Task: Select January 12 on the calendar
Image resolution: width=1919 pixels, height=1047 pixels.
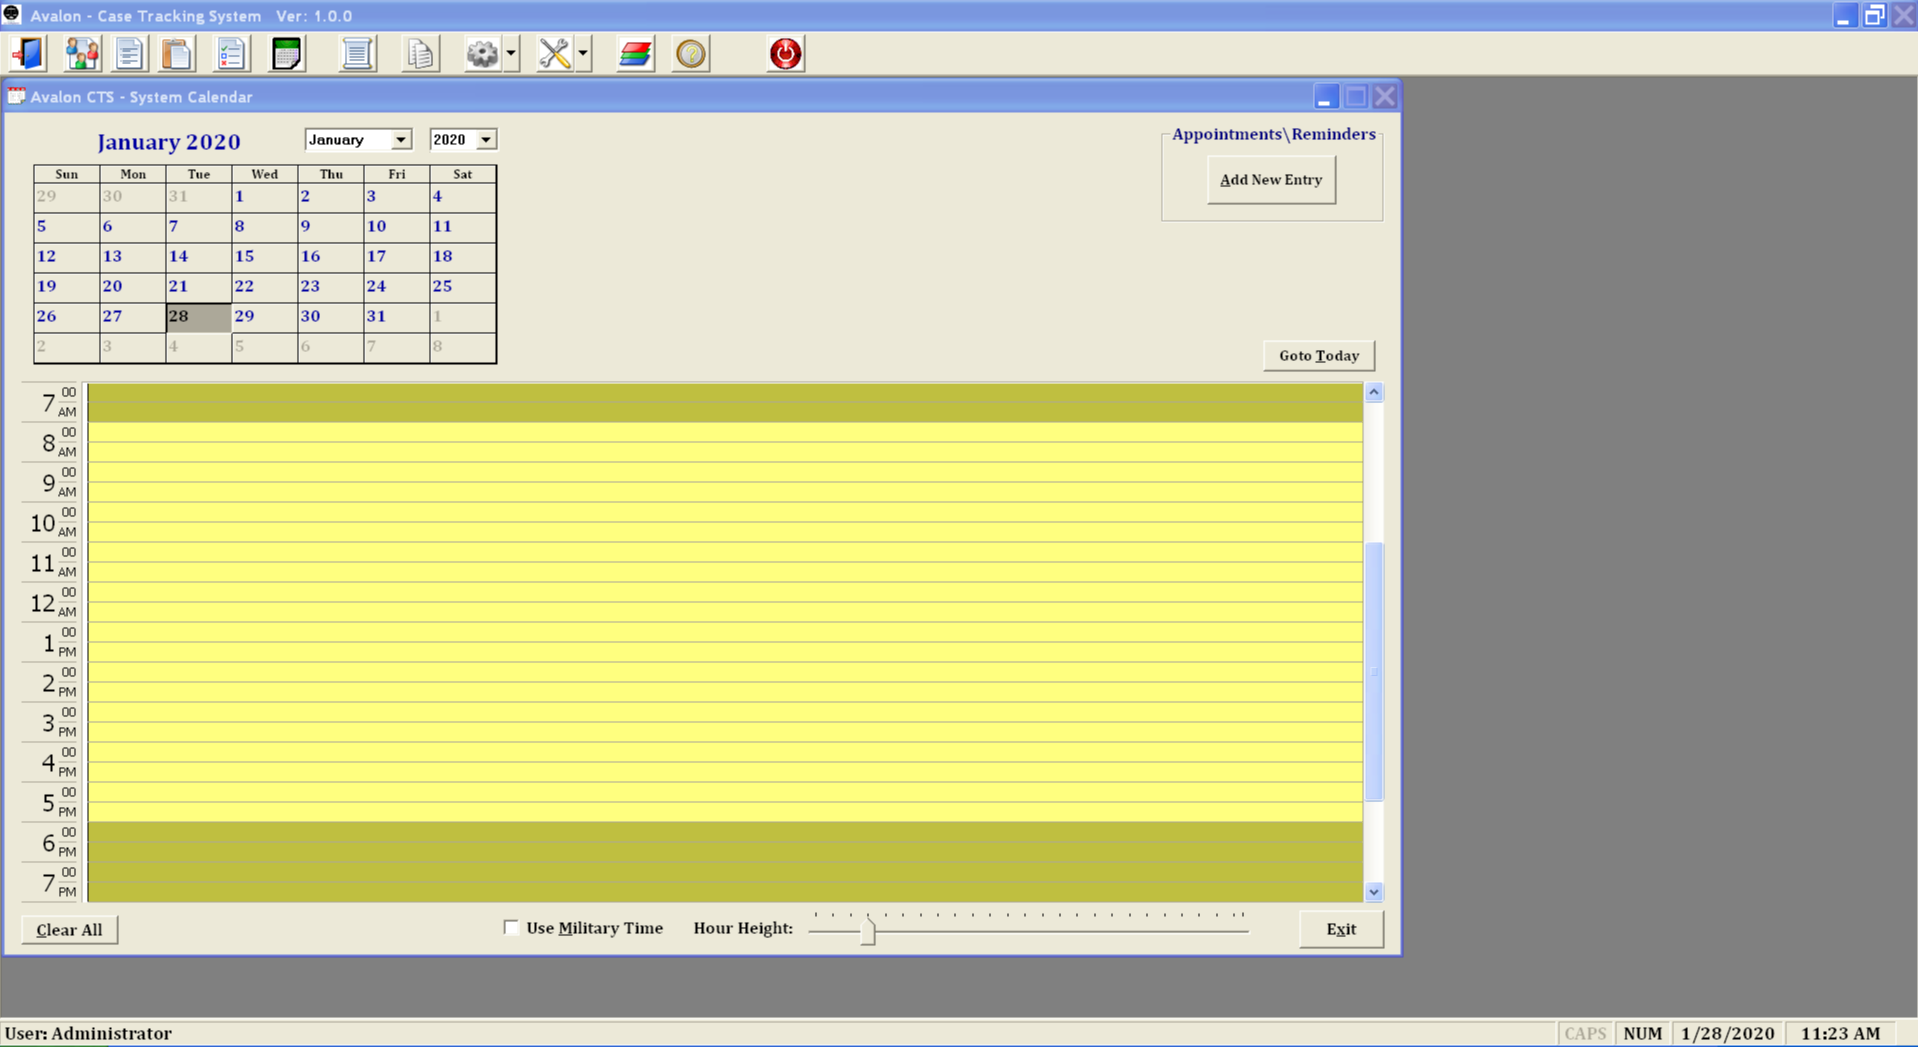Action: [x=66, y=256]
